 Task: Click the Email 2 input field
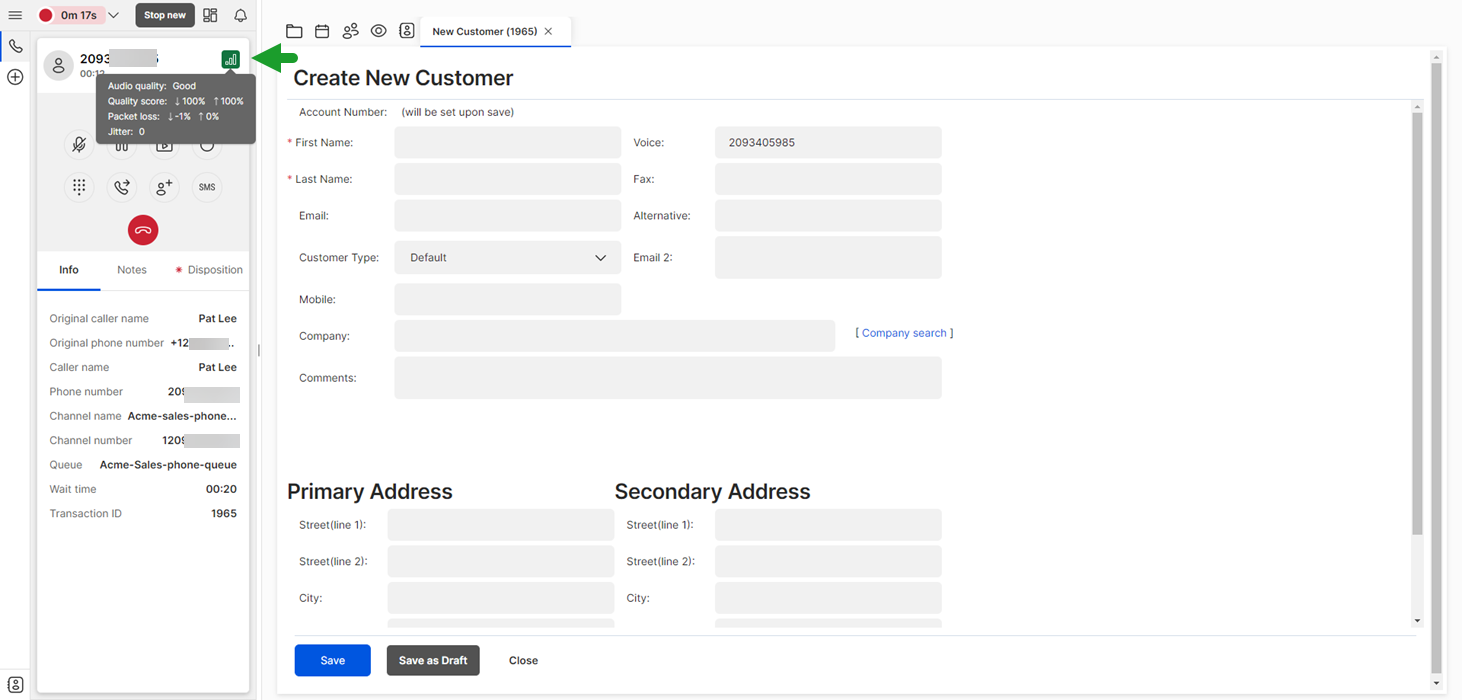pos(828,258)
